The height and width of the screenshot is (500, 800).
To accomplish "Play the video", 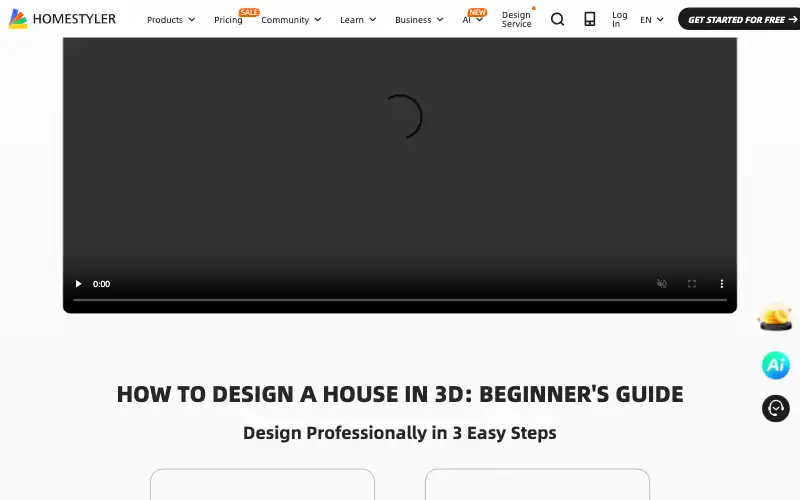I will [x=78, y=284].
